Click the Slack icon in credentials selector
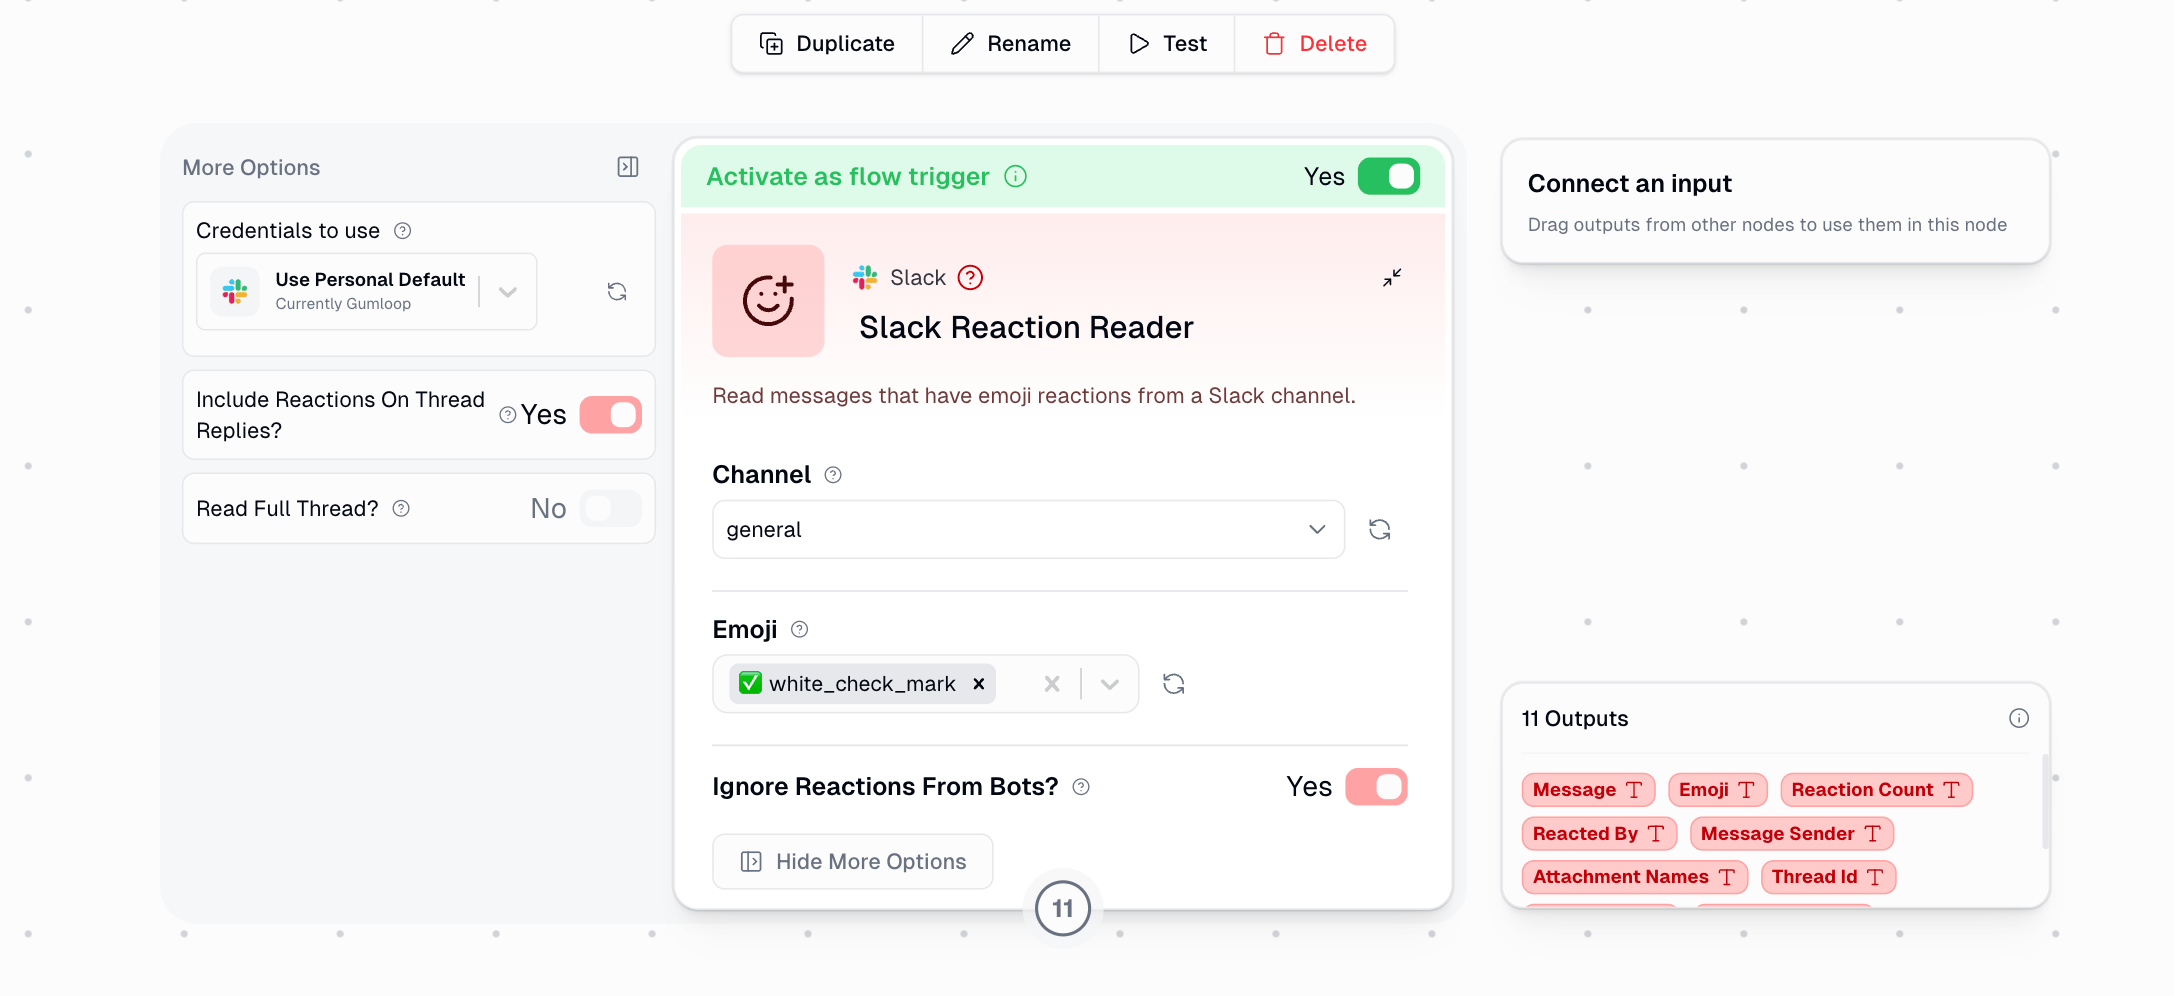This screenshot has height=996, width=2174. (x=235, y=291)
